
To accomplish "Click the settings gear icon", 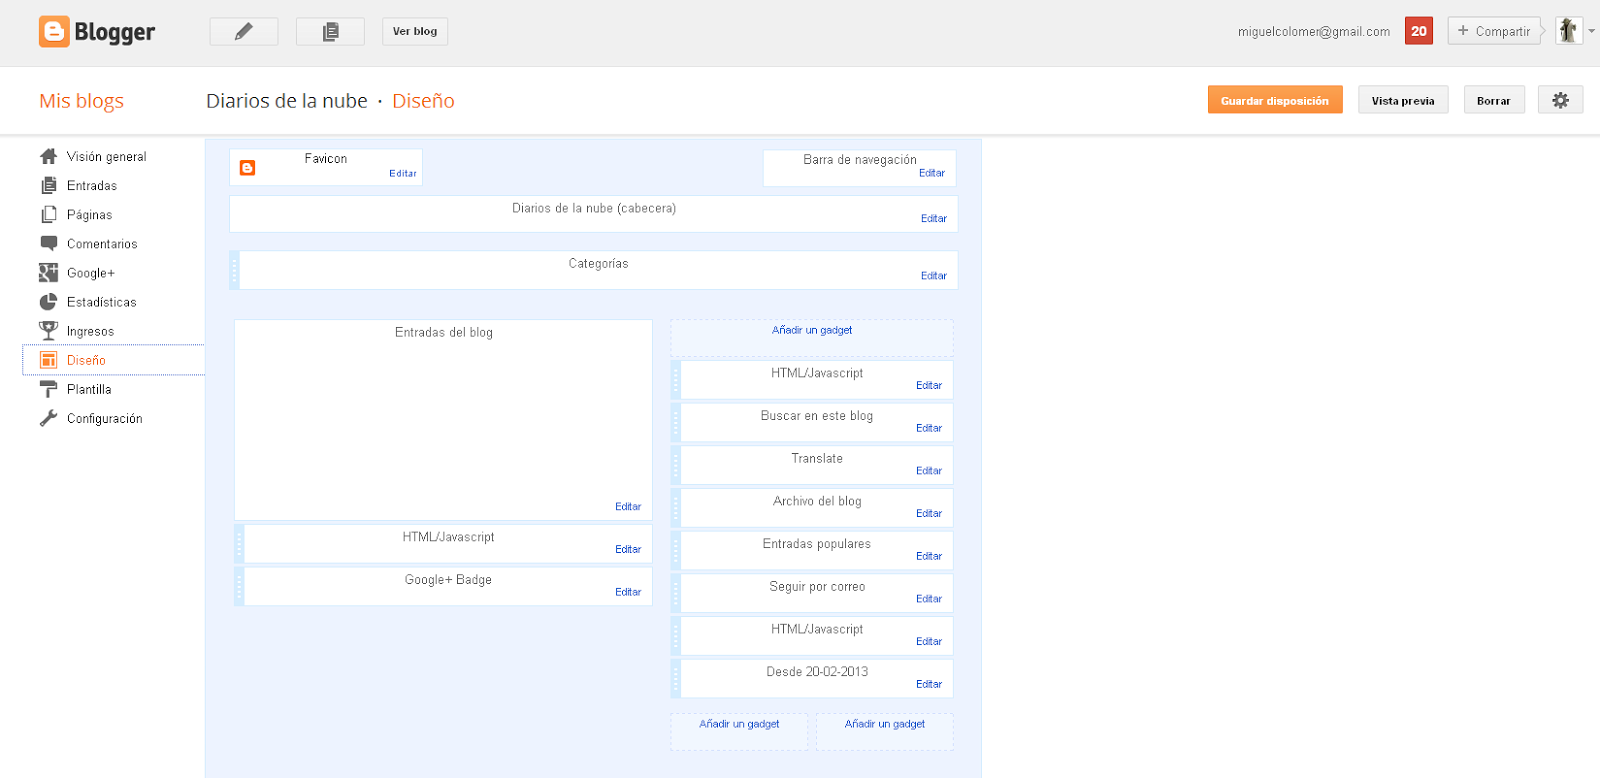I will (x=1560, y=100).
